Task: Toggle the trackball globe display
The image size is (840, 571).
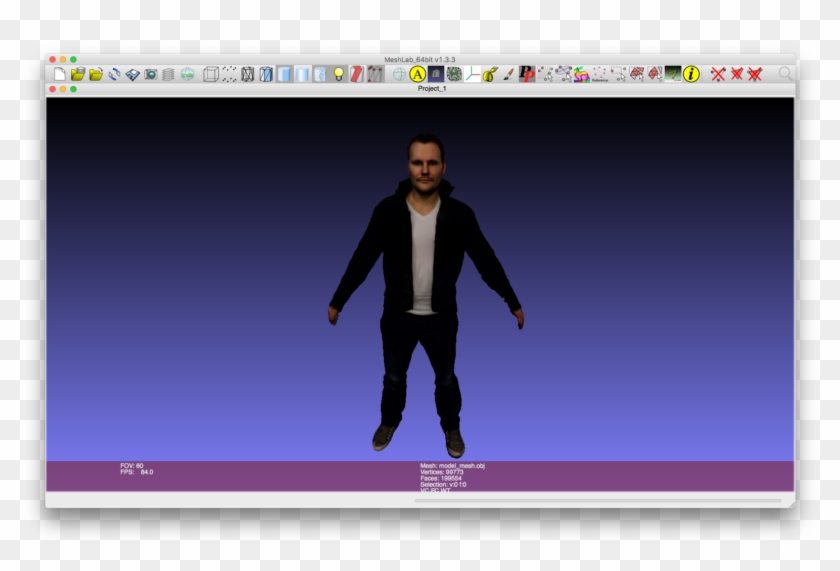Action: 399,74
